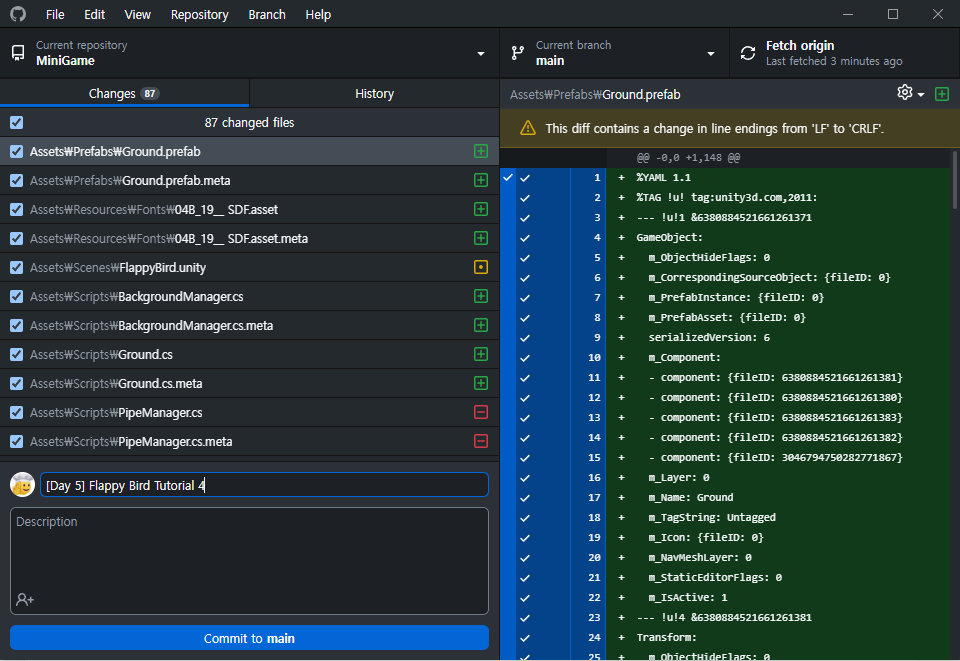Image resolution: width=960 pixels, height=661 pixels.
Task: Click the current repository computer icon
Action: tap(18, 53)
